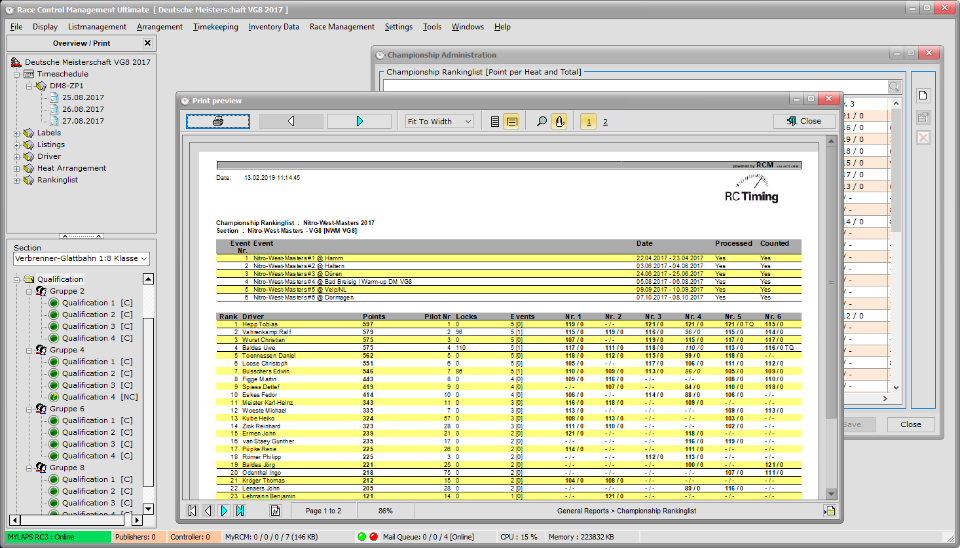Click the Championship ranking list vertical scrollbar
960x548 pixels.
tap(896, 245)
